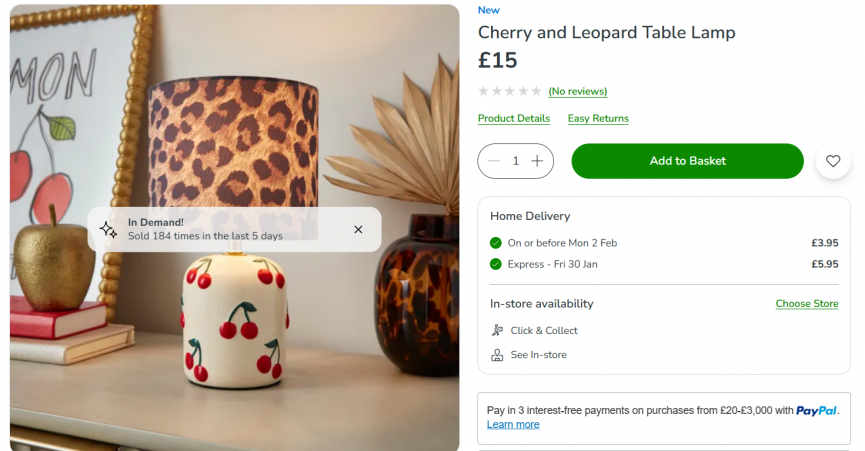The height and width of the screenshot is (451, 865).
Task: Select the Choose Store link
Action: 806,304
